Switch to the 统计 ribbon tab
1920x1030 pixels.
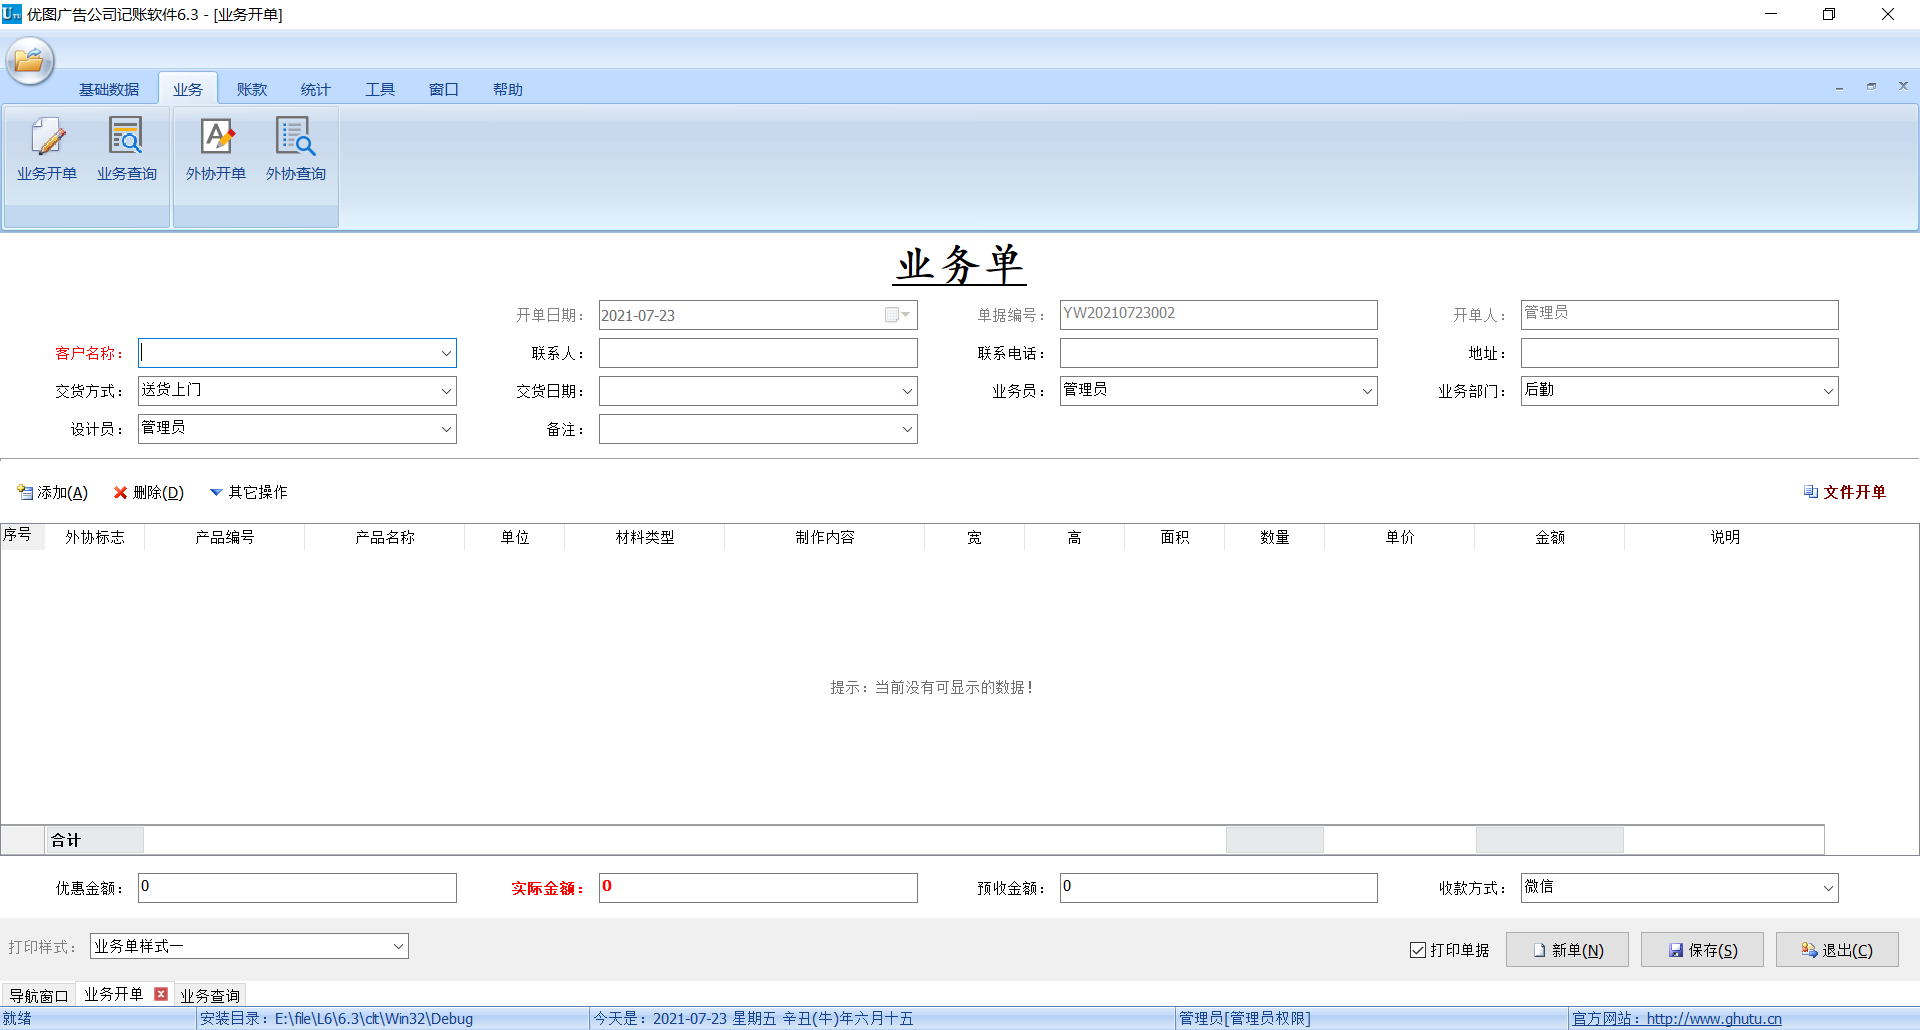click(316, 89)
